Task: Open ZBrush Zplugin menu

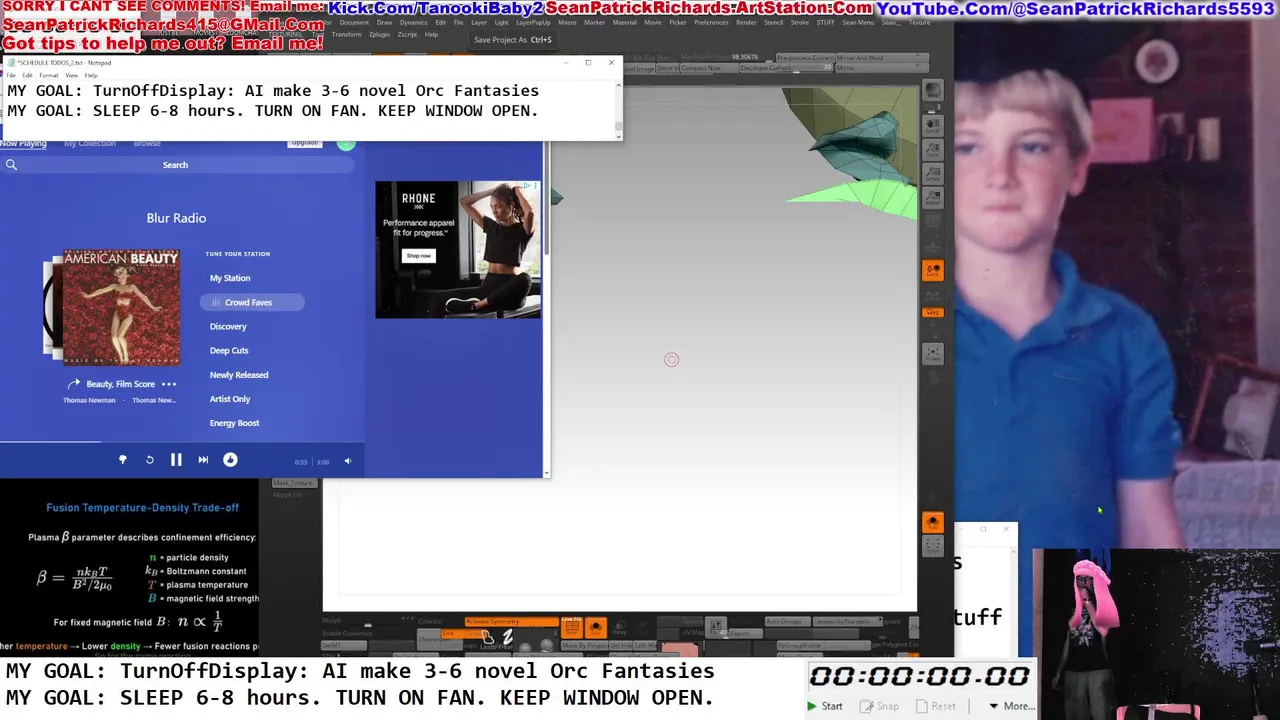Action: point(379,34)
